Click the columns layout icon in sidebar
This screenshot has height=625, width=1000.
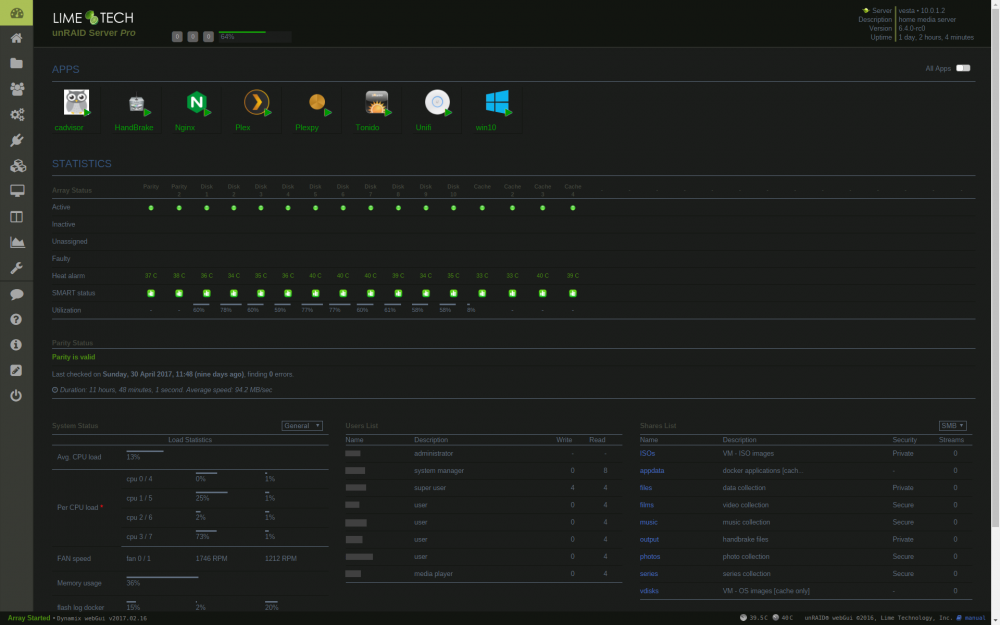coord(17,217)
